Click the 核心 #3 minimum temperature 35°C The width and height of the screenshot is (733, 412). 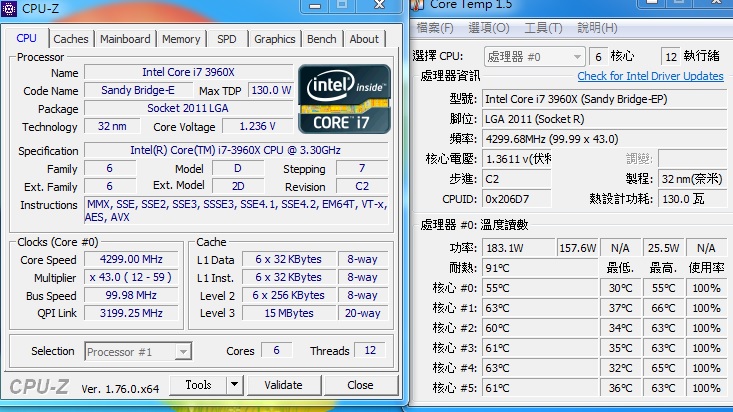pos(620,348)
